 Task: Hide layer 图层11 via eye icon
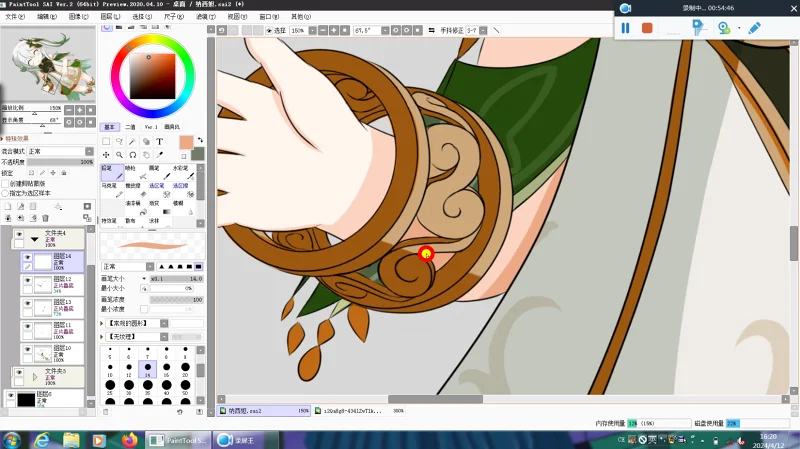28,326
